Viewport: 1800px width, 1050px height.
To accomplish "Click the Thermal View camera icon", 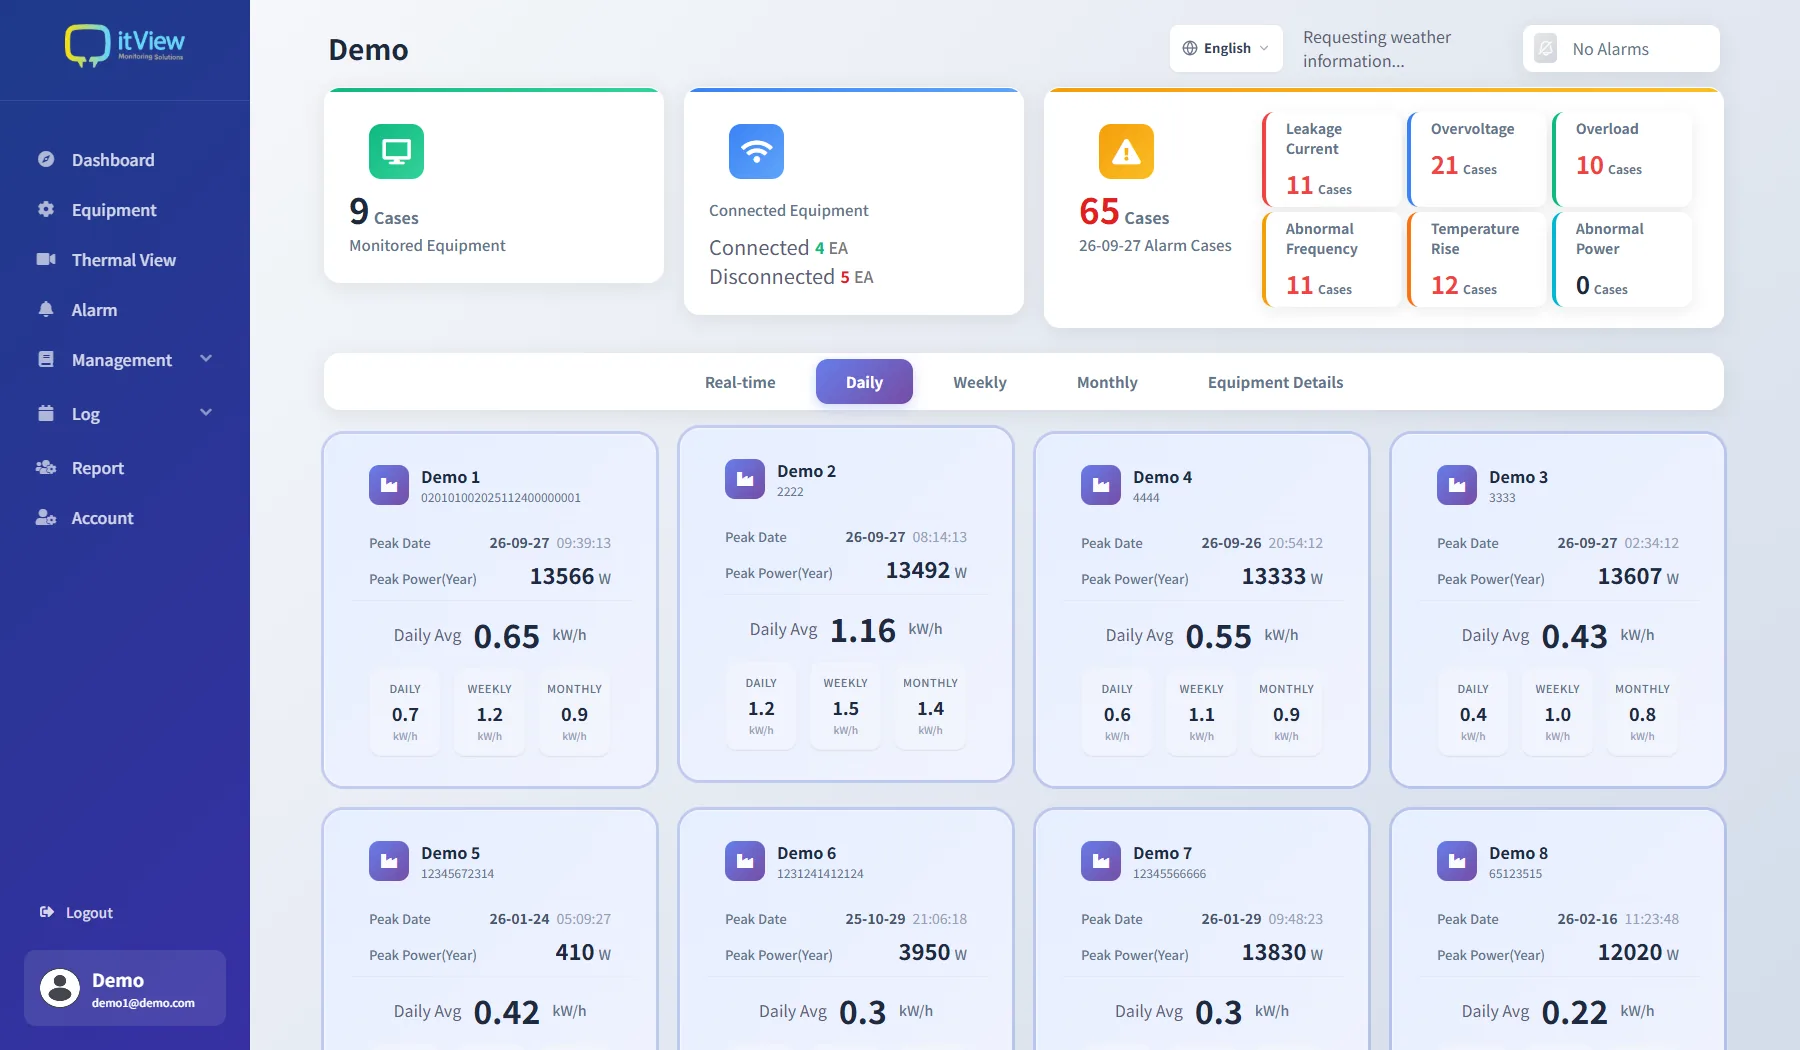I will (46, 259).
